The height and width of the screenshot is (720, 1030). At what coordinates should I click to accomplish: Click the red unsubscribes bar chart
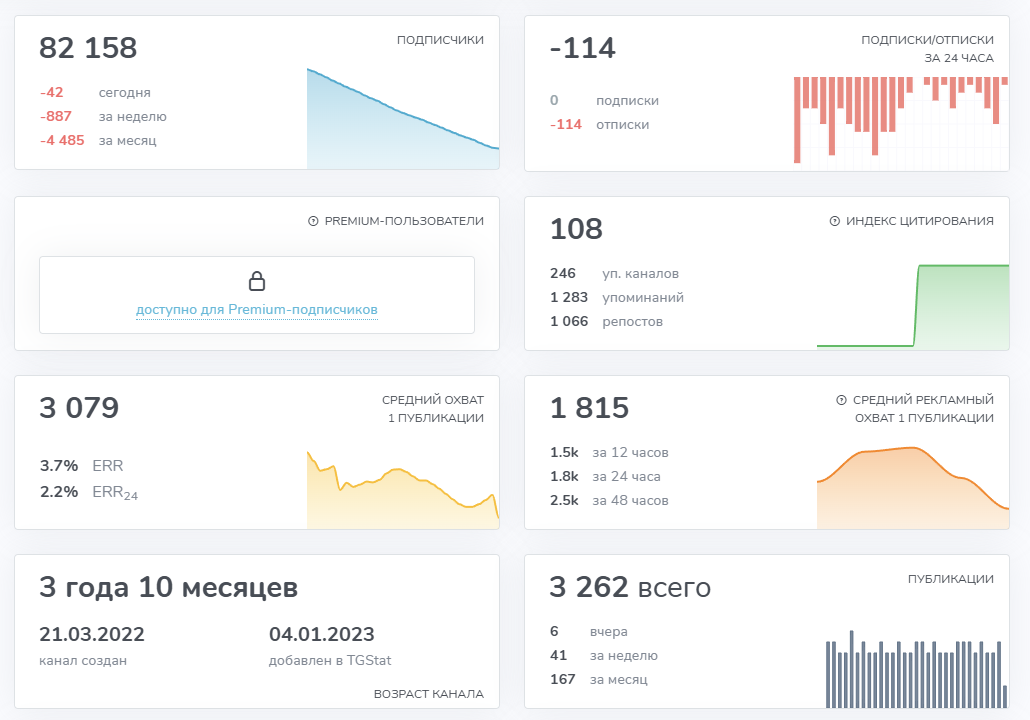pos(901,120)
